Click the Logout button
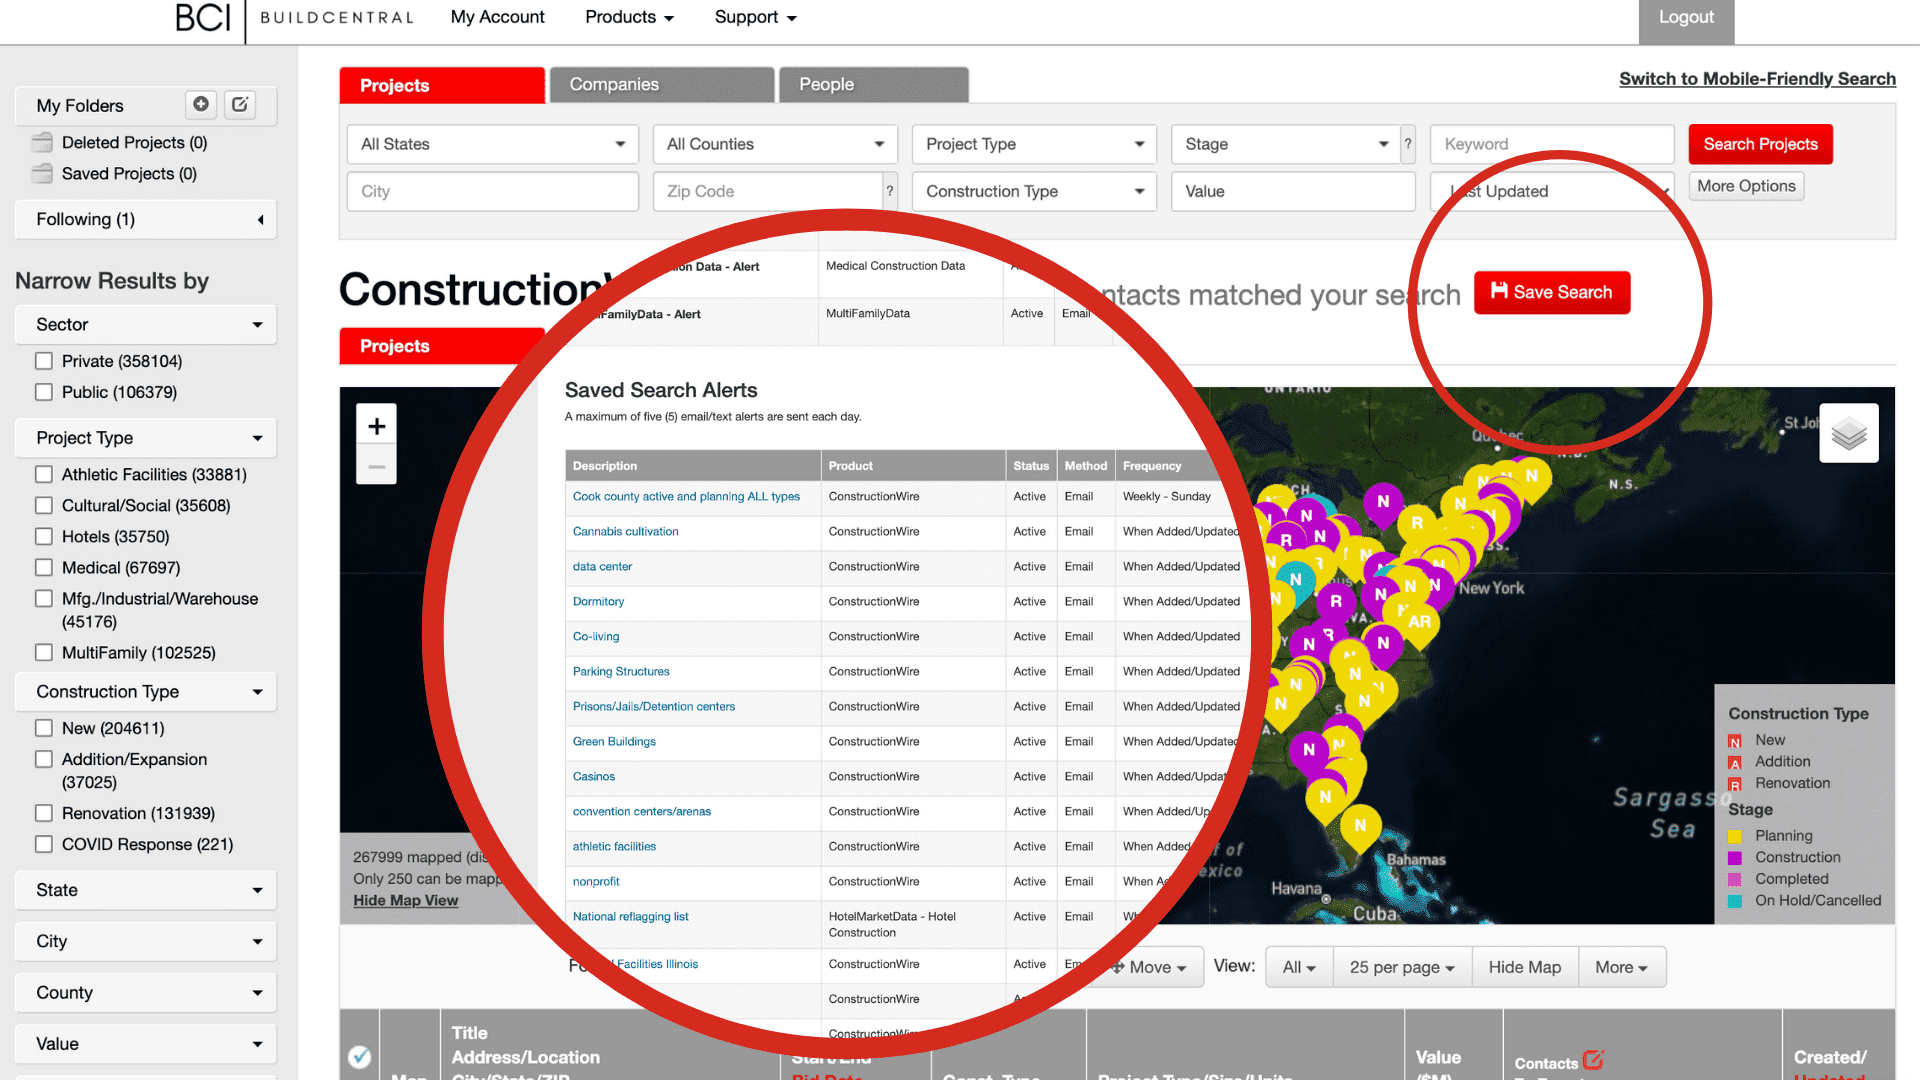The image size is (1920, 1080). coord(1686,20)
